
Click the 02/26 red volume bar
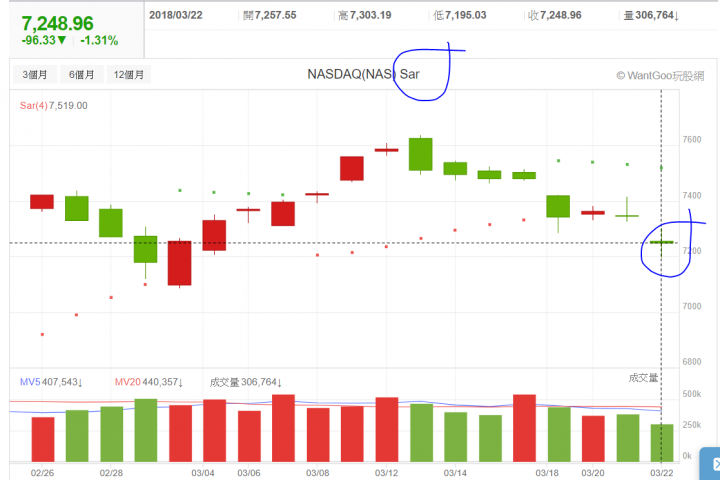click(43, 440)
